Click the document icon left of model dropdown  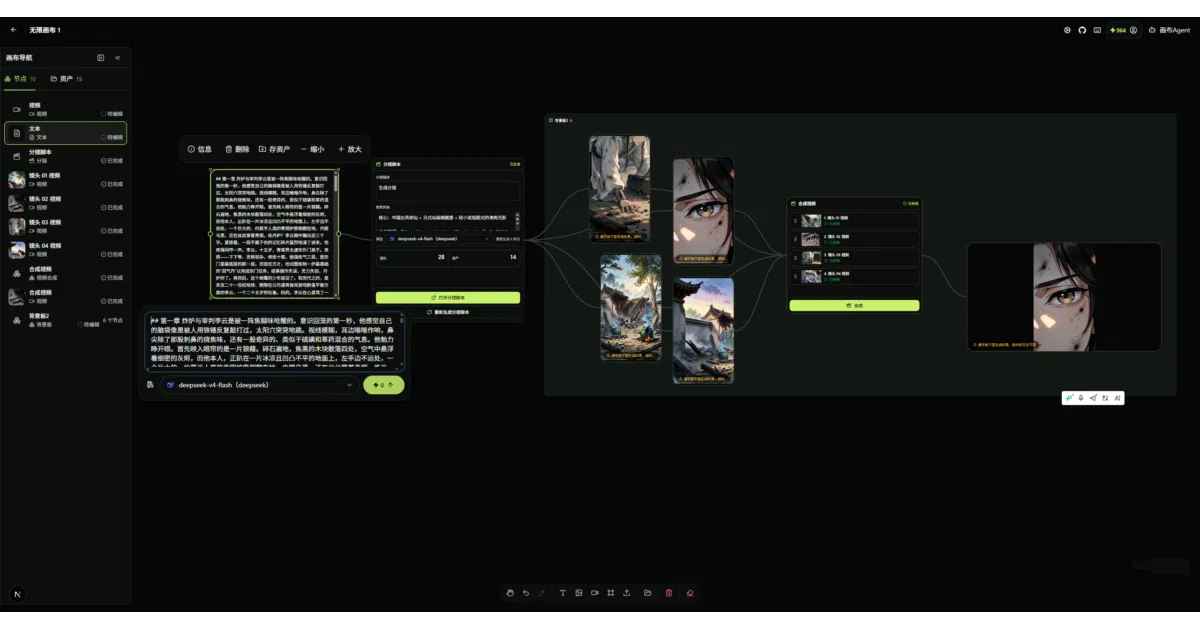[150, 384]
